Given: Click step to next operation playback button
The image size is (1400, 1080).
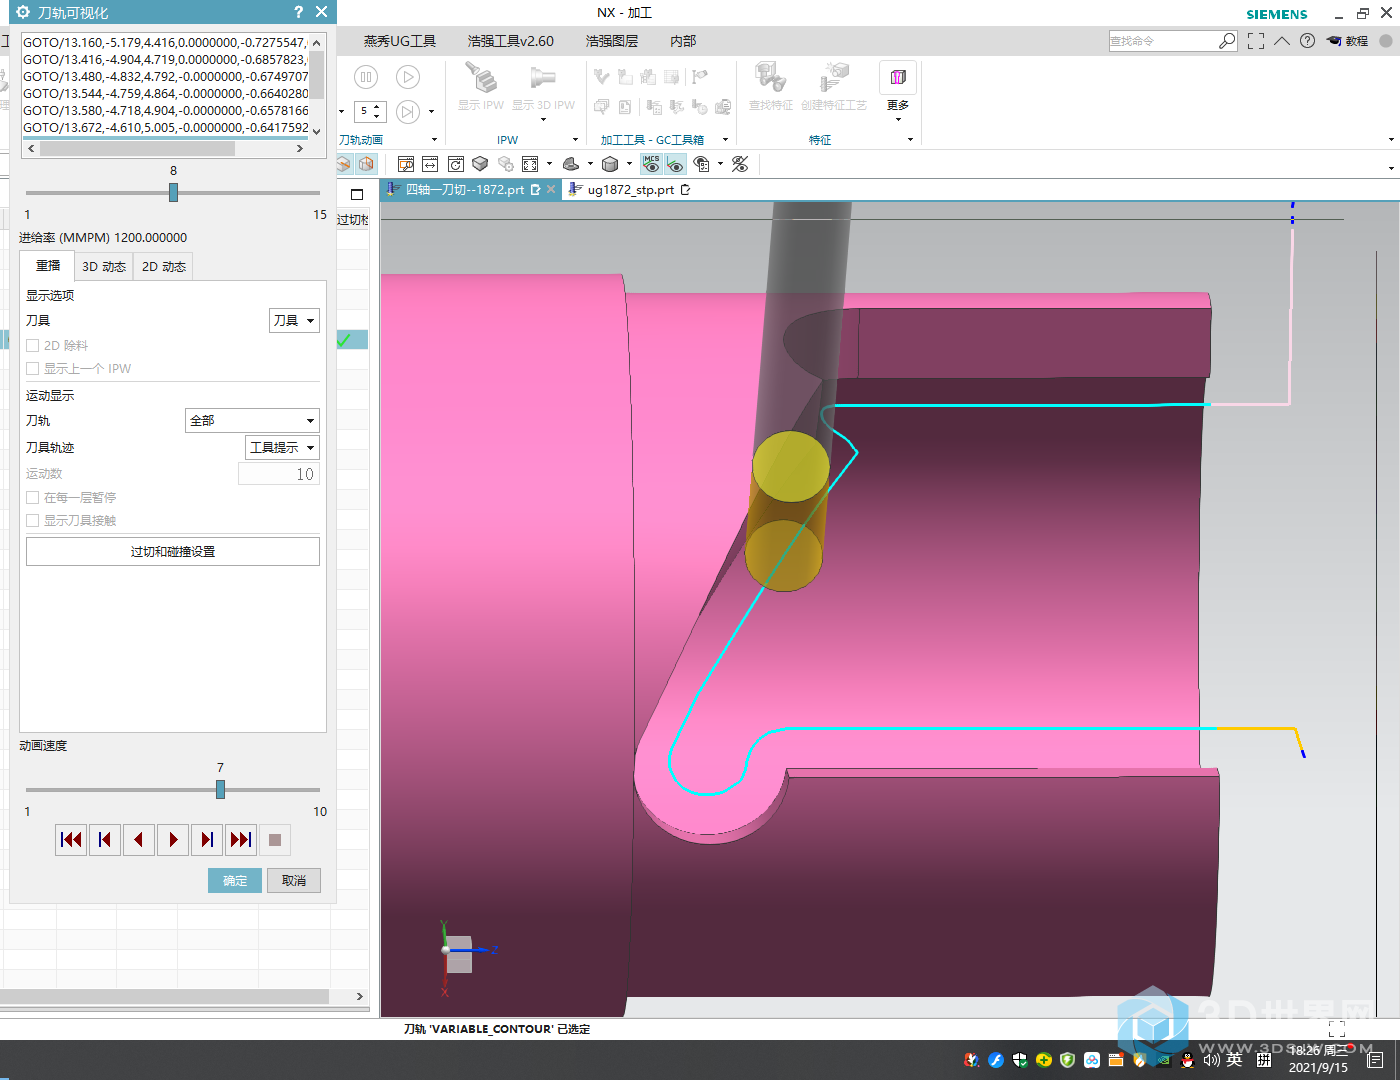Looking at the screenshot, I should tap(207, 840).
